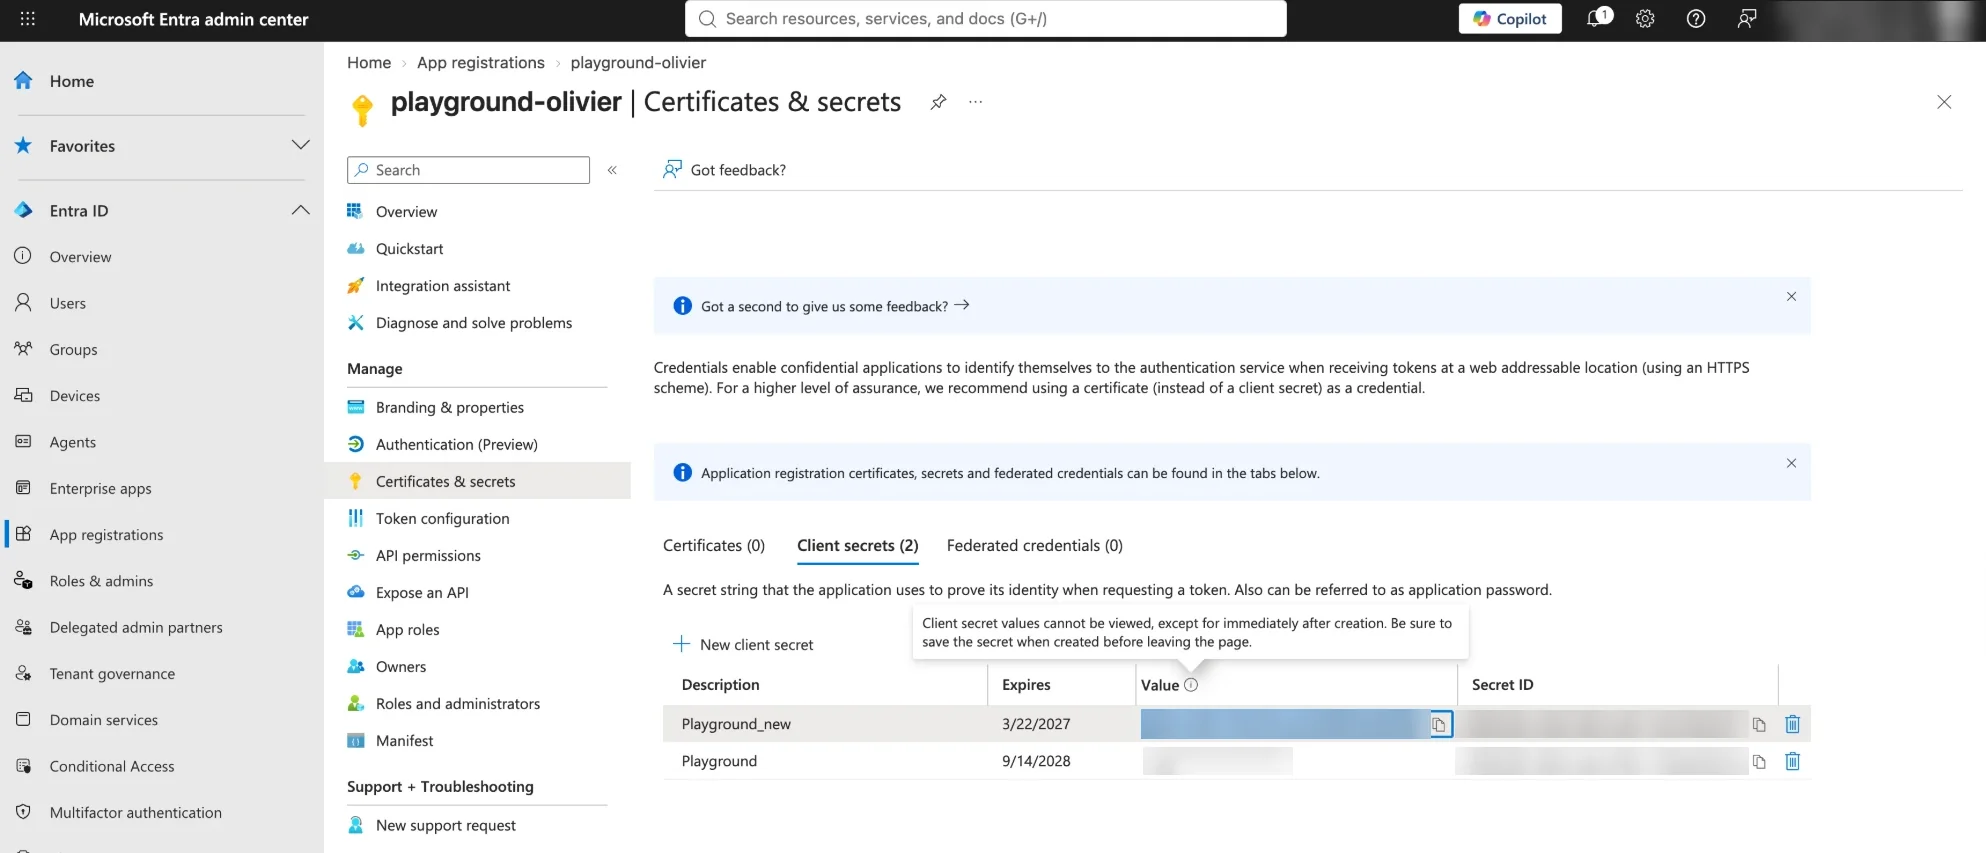1986x853 pixels.
Task: Switch to Federated credentials (0) tab
Action: [x=1035, y=545]
